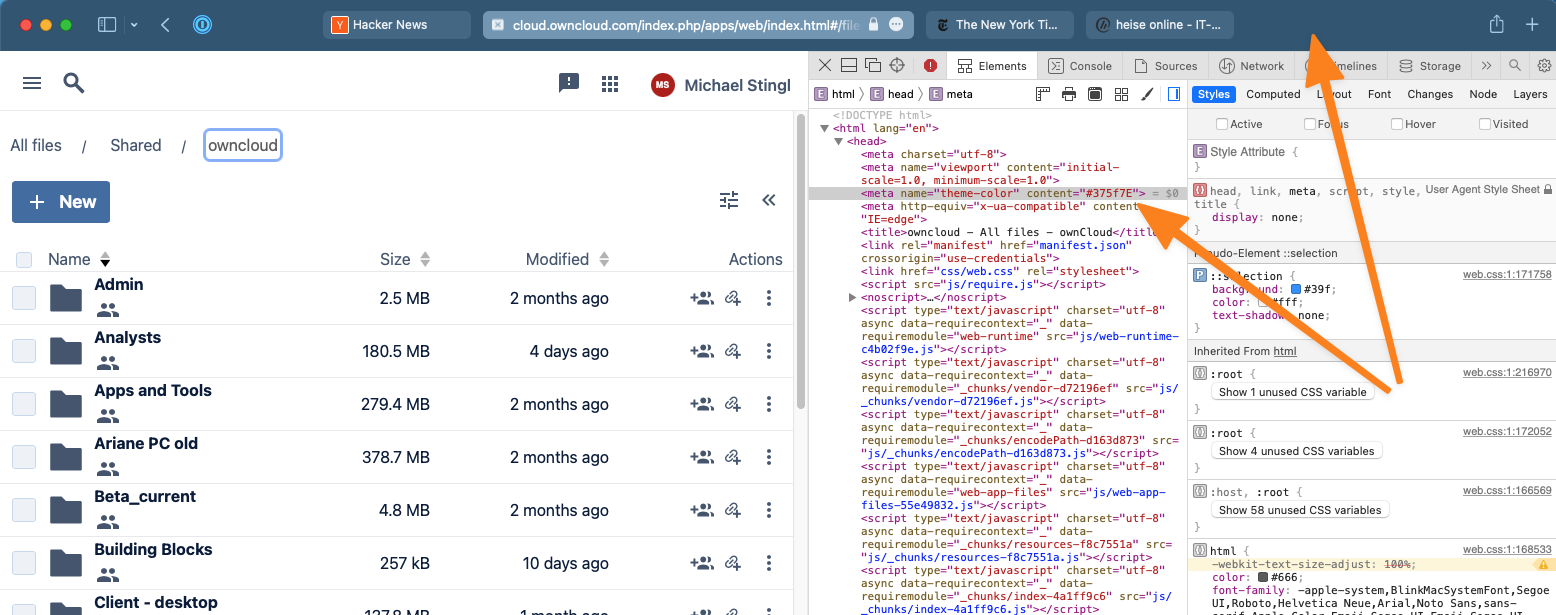Viewport: 1556px width, 615px height.
Task: Click Show 58 unused CSS variables
Action: coord(1300,510)
